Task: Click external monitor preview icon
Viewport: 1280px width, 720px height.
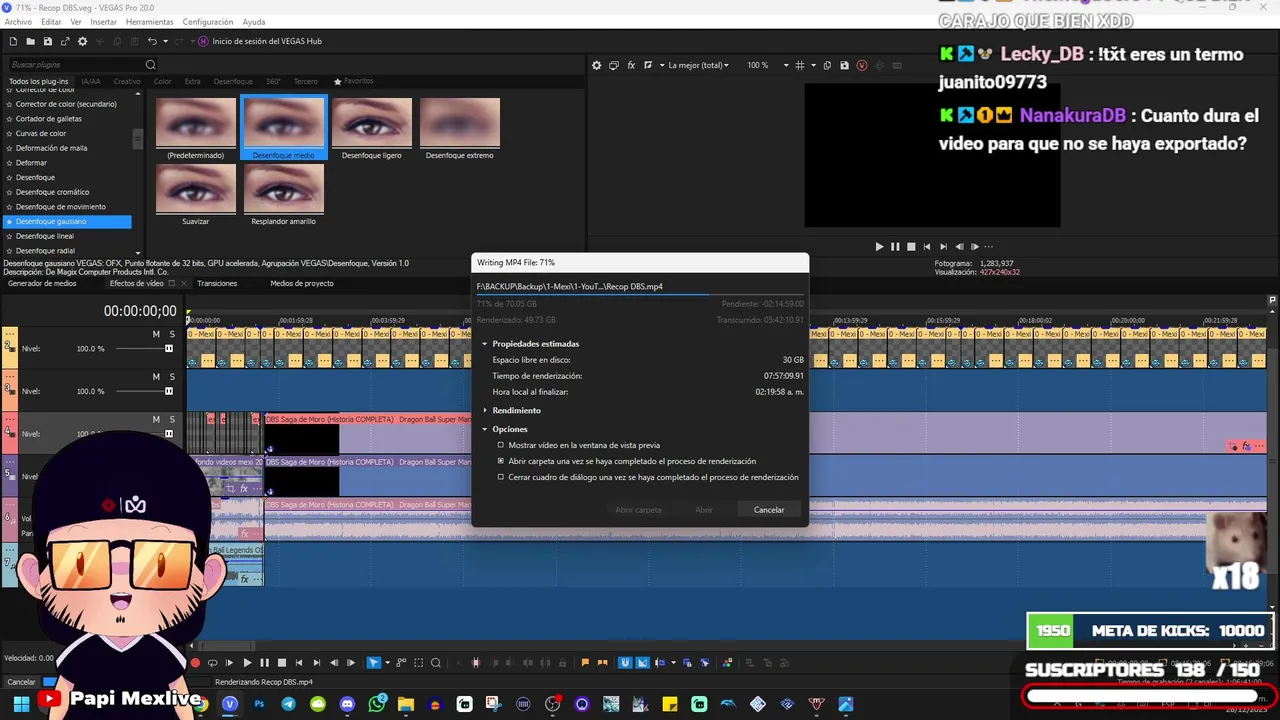Action: pyautogui.click(x=614, y=65)
